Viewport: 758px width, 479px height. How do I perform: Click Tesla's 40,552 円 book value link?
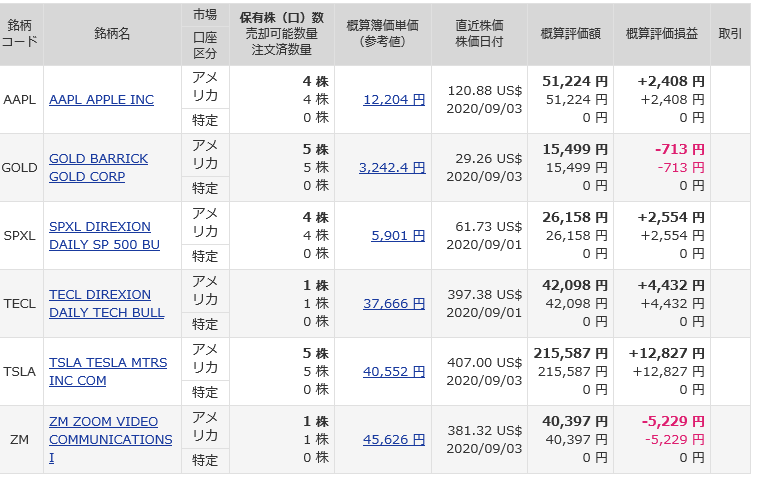tap(394, 371)
